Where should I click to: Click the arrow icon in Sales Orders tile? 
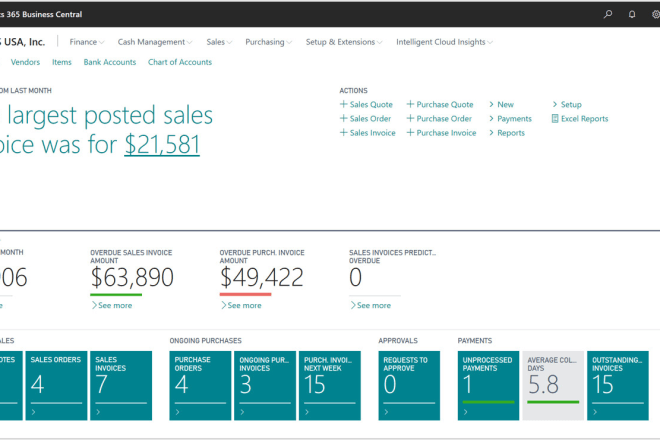click(x=34, y=412)
